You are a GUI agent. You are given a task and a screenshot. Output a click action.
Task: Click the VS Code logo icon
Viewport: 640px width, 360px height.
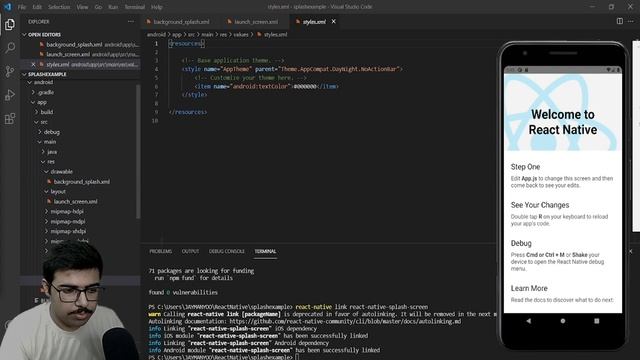coord(7,7)
